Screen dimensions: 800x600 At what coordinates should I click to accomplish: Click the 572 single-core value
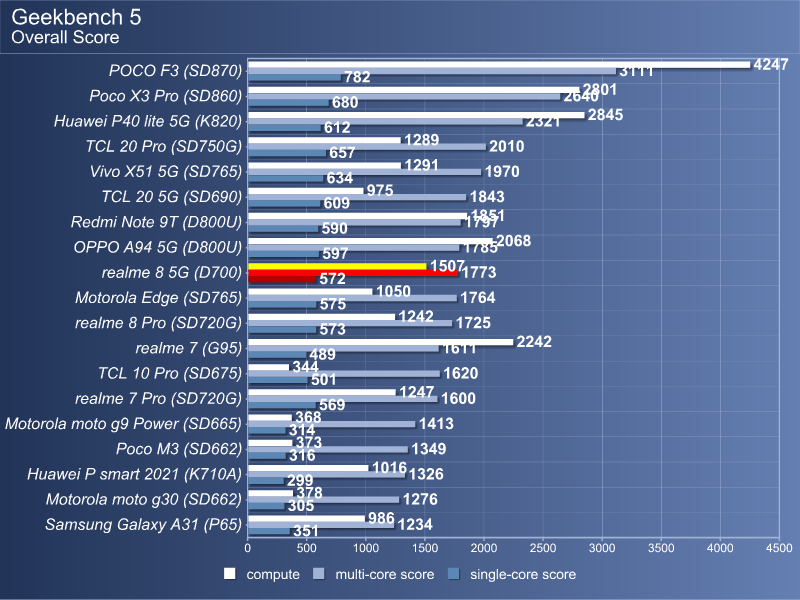click(333, 279)
